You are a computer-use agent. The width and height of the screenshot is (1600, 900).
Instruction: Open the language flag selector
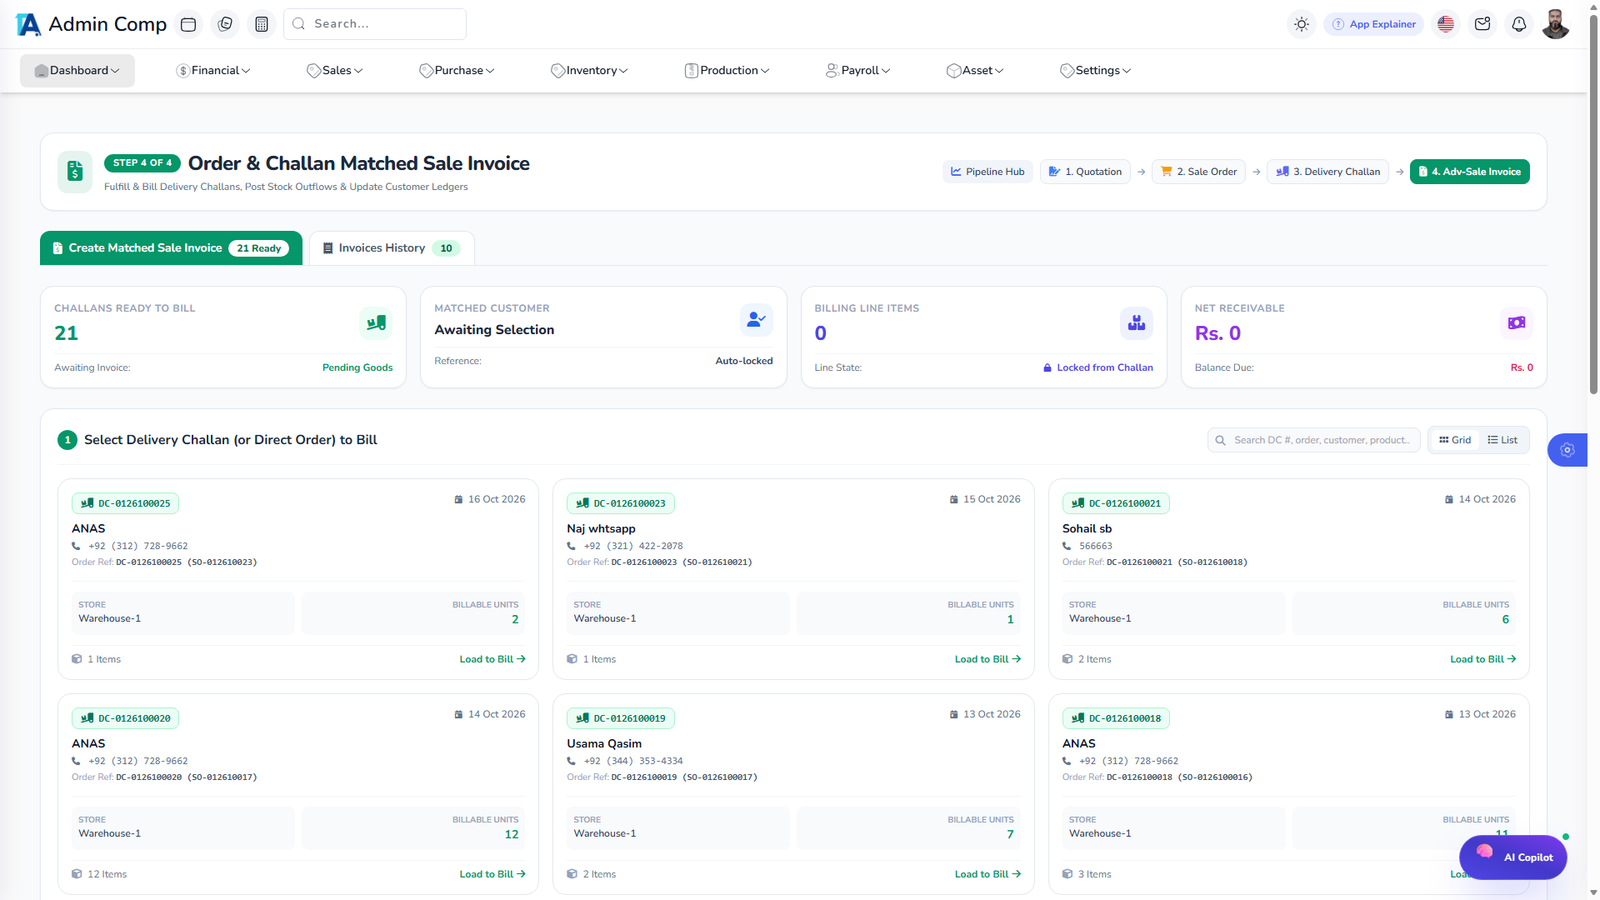point(1445,24)
